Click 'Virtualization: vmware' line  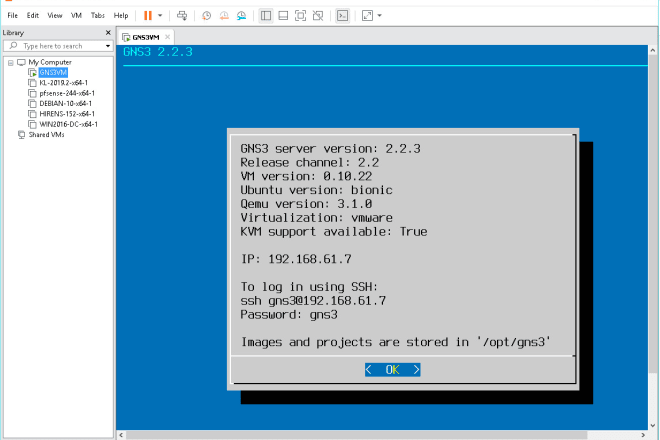coord(317,218)
